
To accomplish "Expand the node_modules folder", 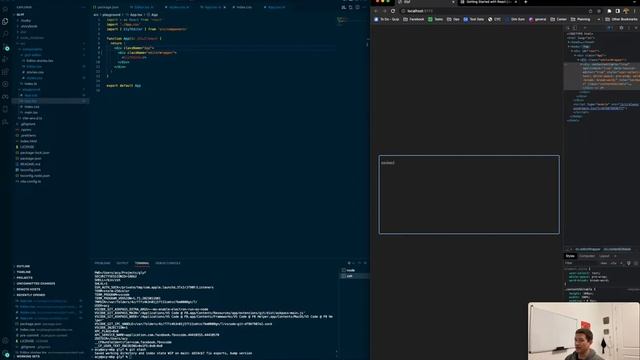I will [32, 38].
